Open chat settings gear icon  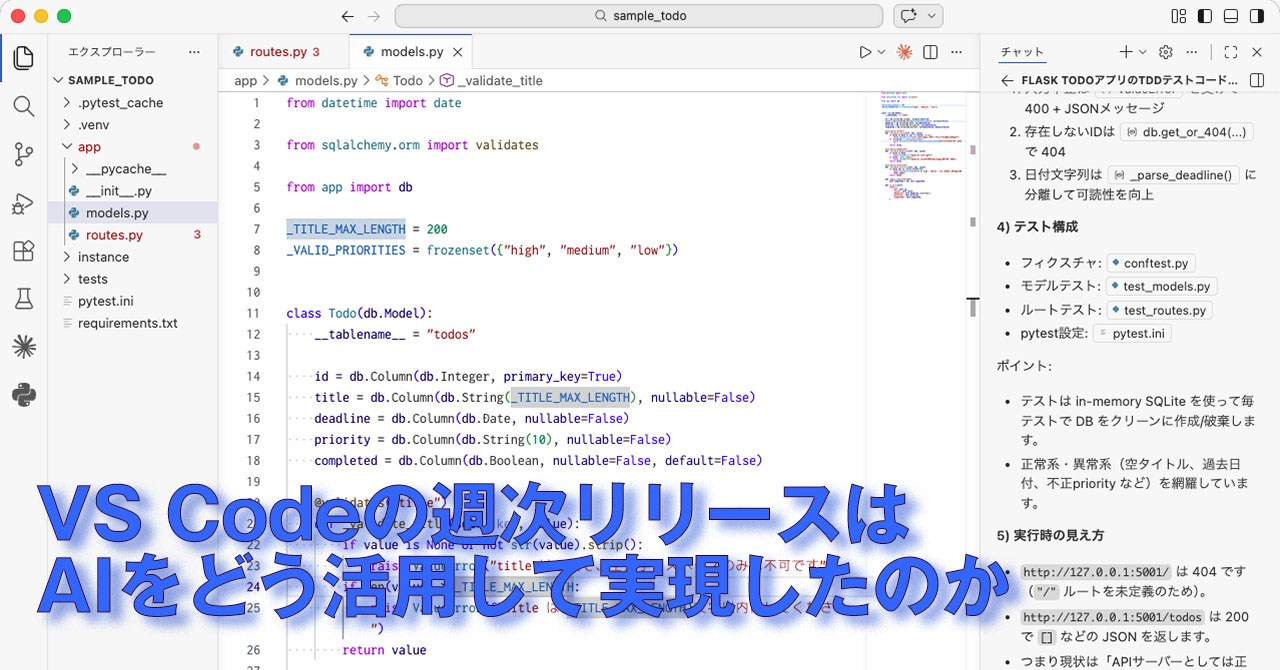pyautogui.click(x=1165, y=52)
